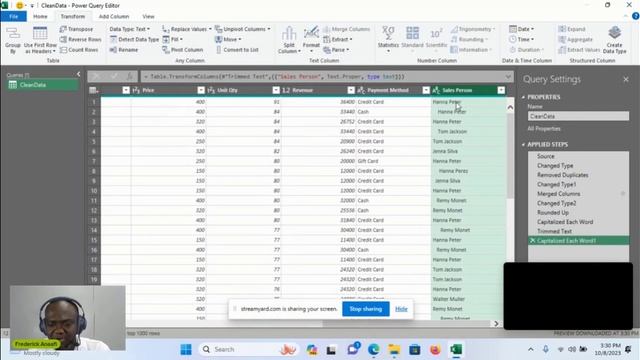
Task: Open the File tab
Action: tap(13, 16)
